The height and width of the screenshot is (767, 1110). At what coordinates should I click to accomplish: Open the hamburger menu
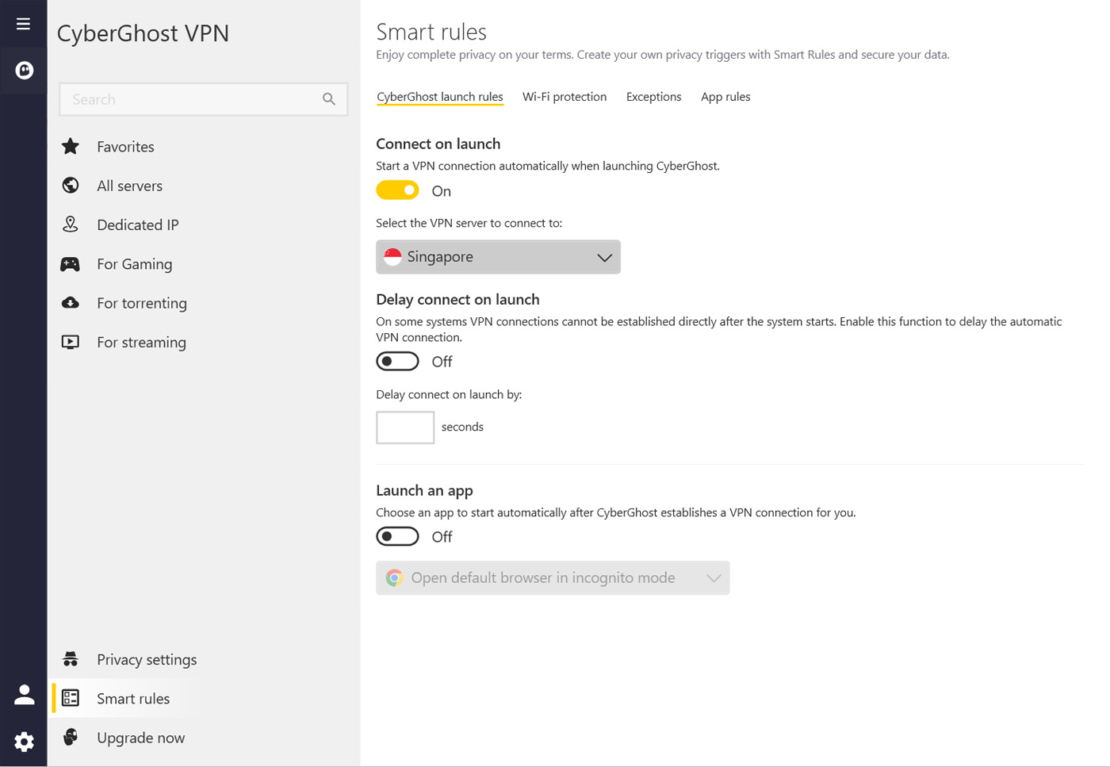(22, 22)
